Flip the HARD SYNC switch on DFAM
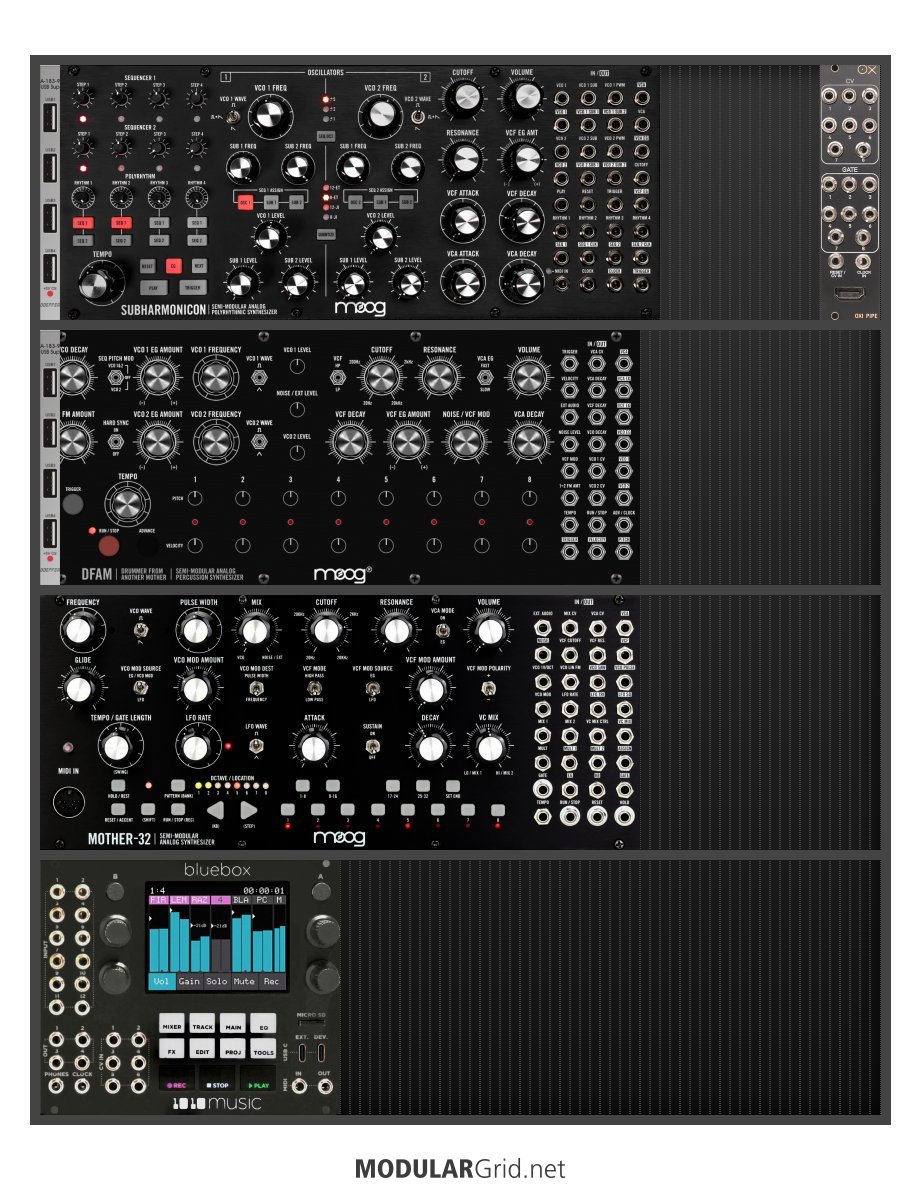 (x=116, y=441)
